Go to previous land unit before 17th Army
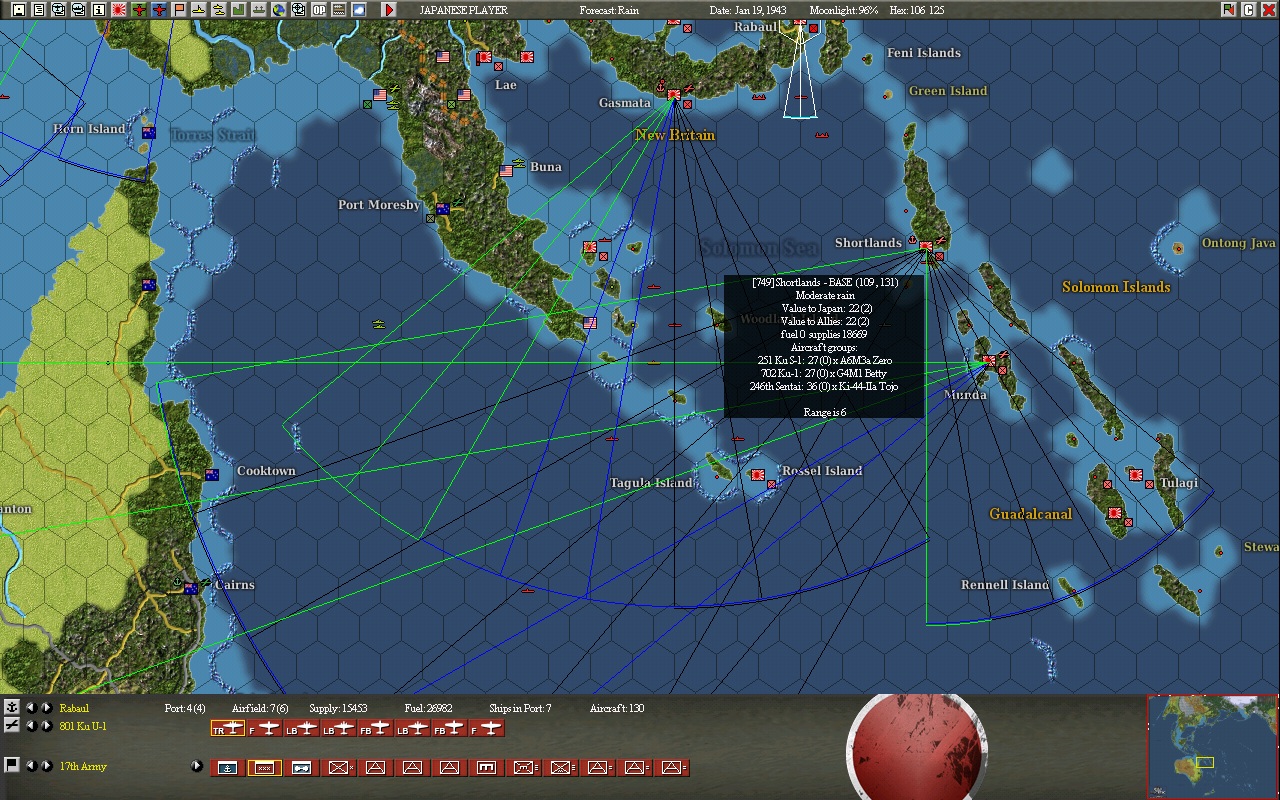Viewport: 1280px width, 800px height. click(x=31, y=766)
